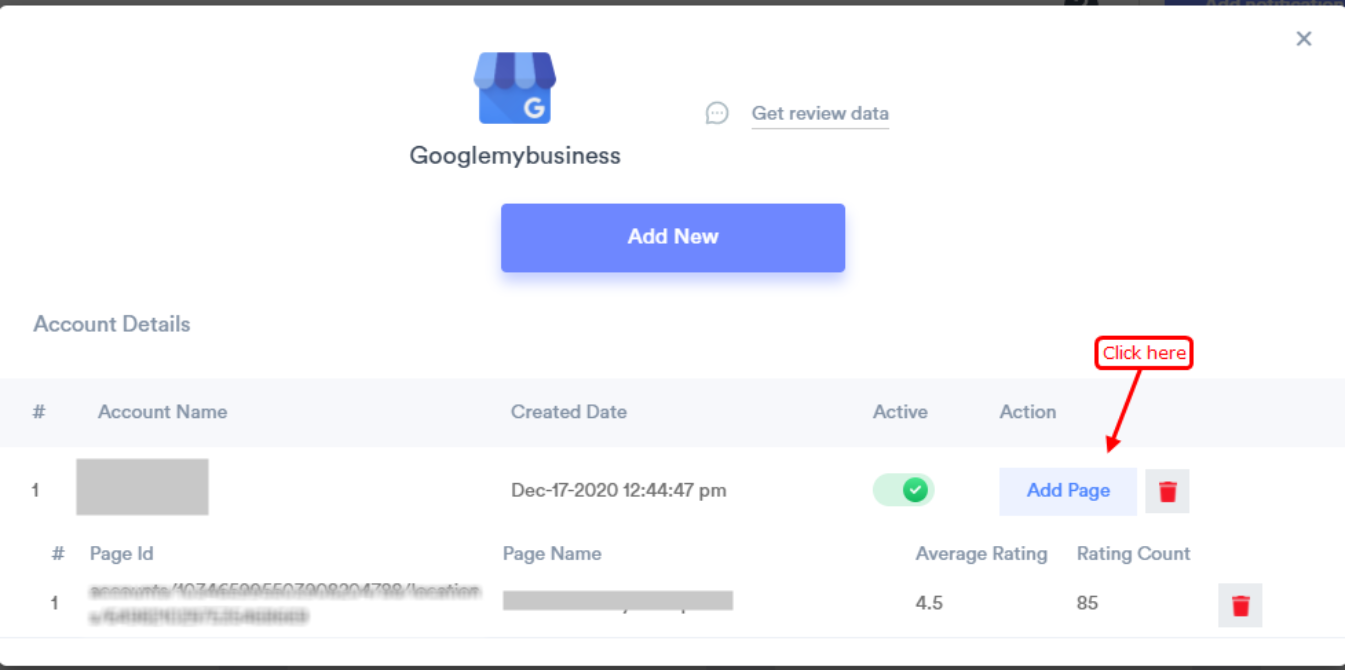This screenshot has height=670, width=1345.
Task: Click the Google My Business storefront logo
Action: tap(515, 88)
